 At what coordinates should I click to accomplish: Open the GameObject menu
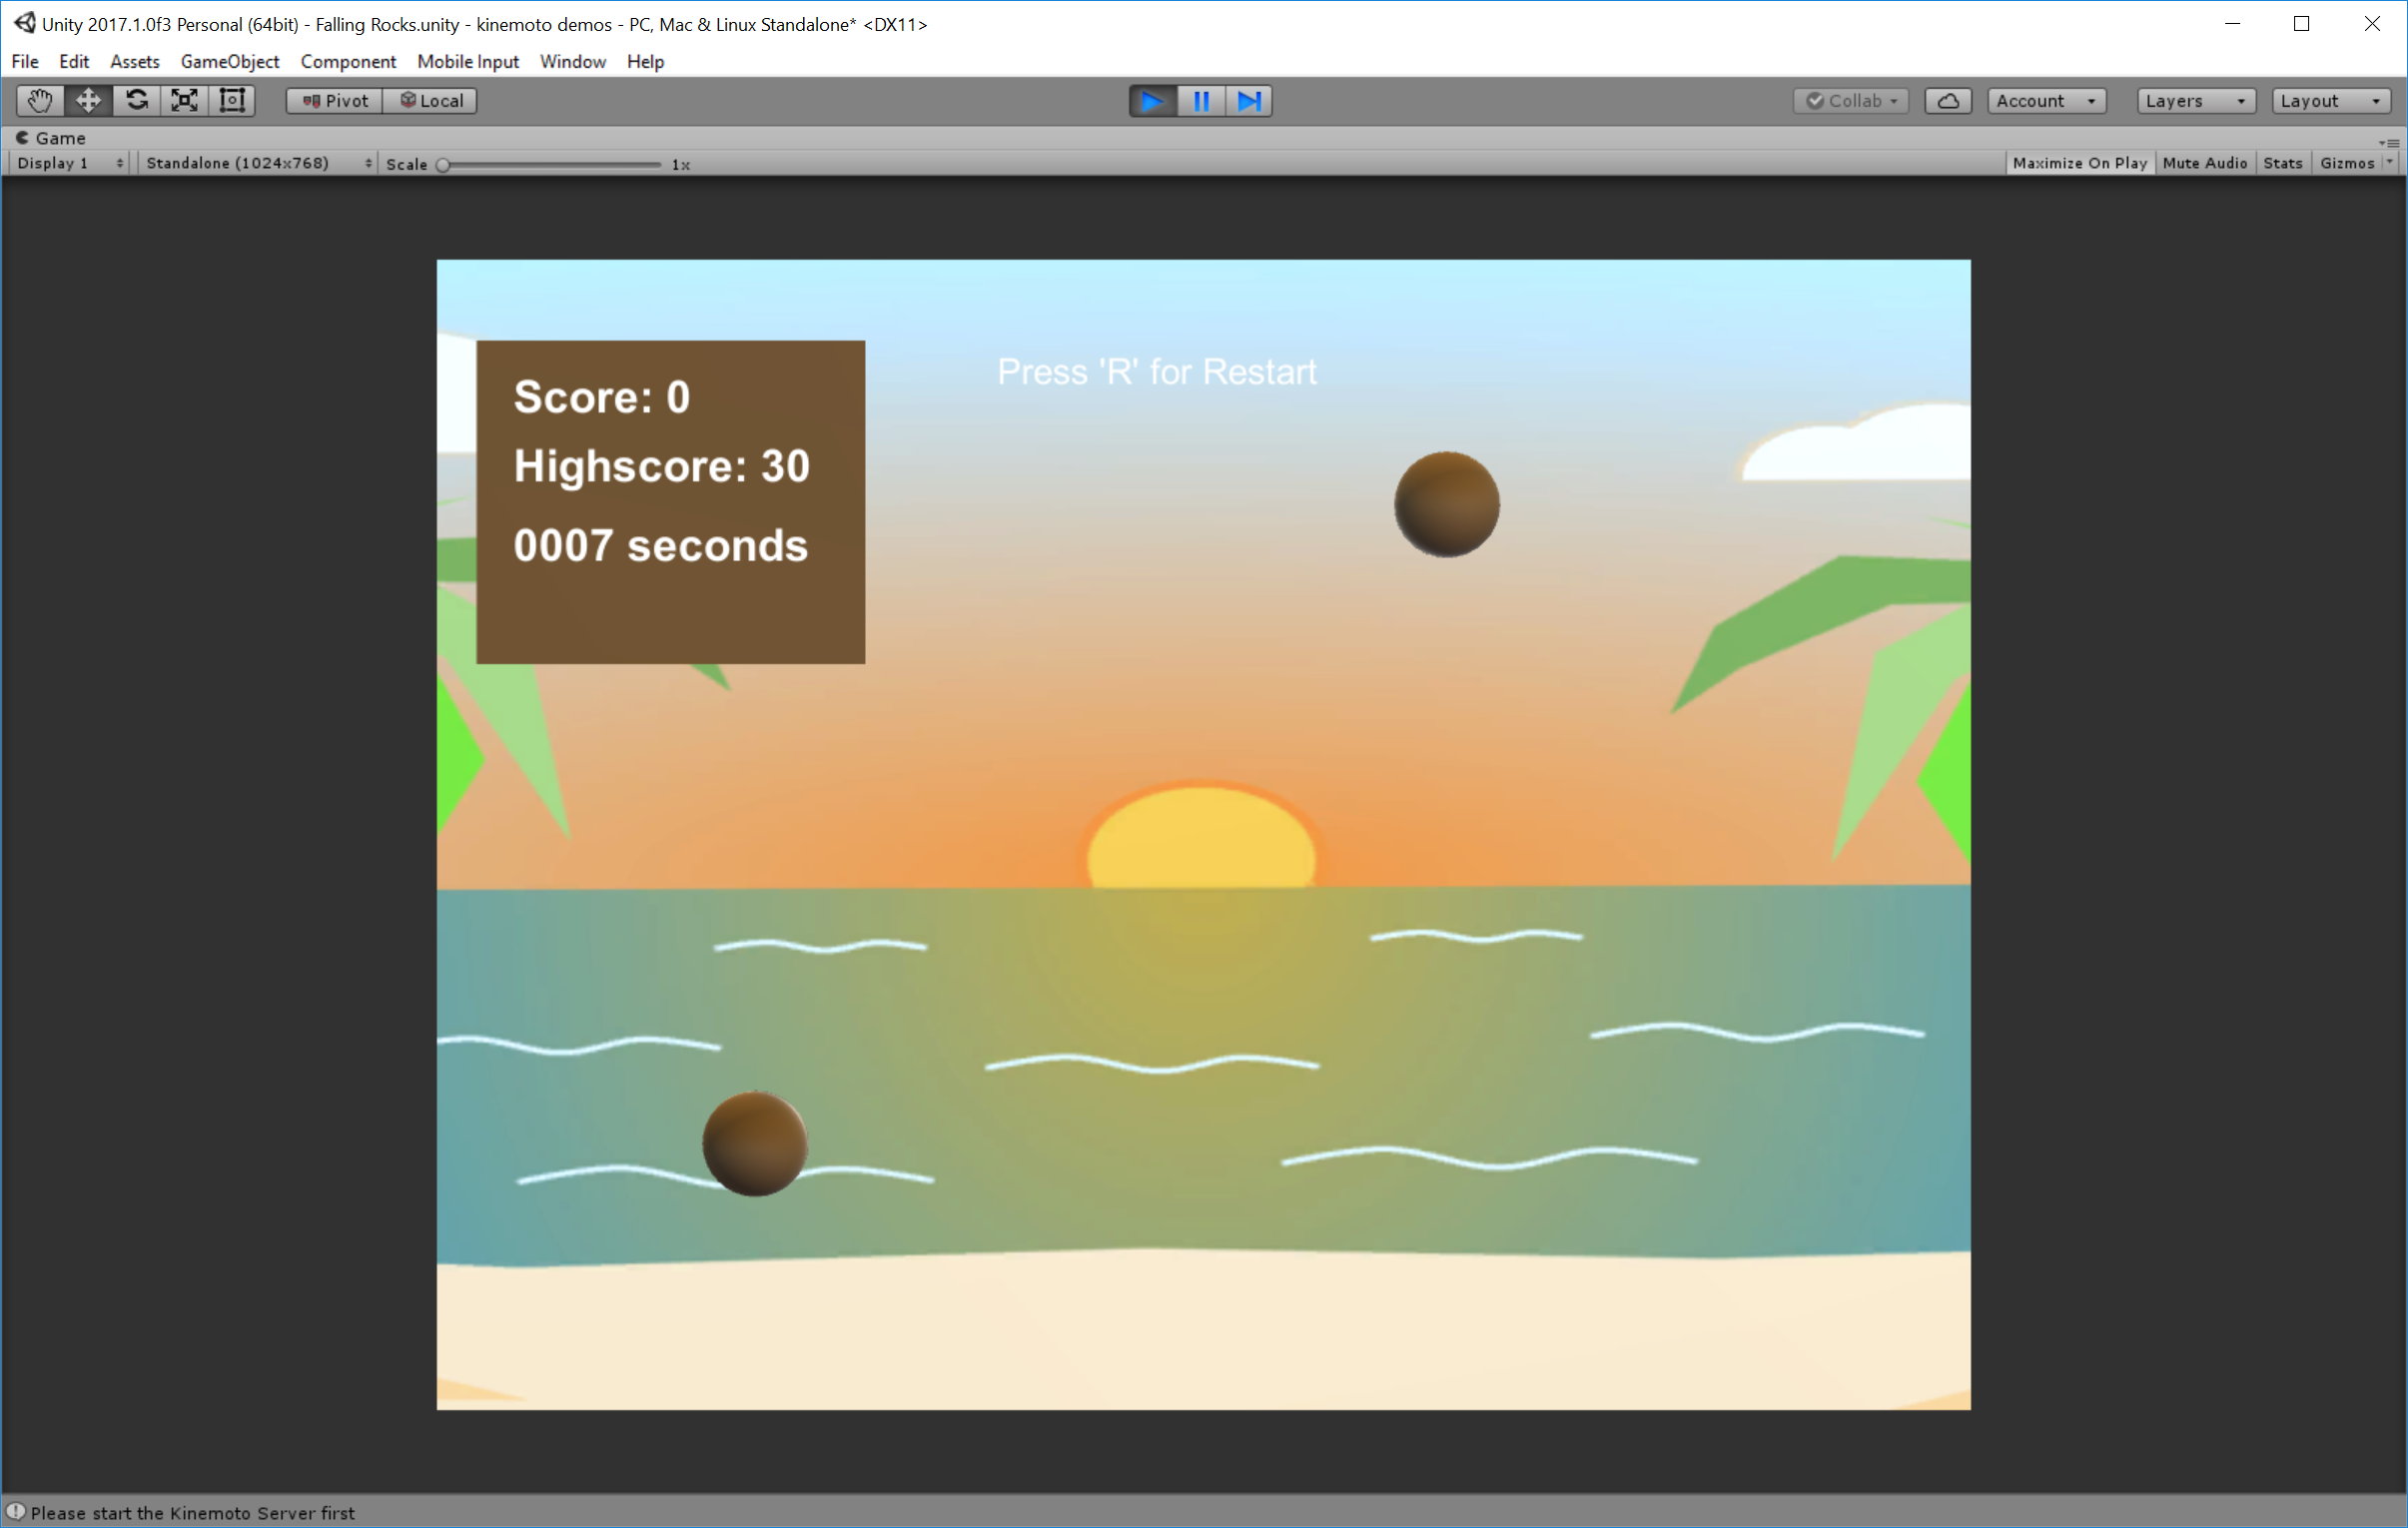coord(229,62)
